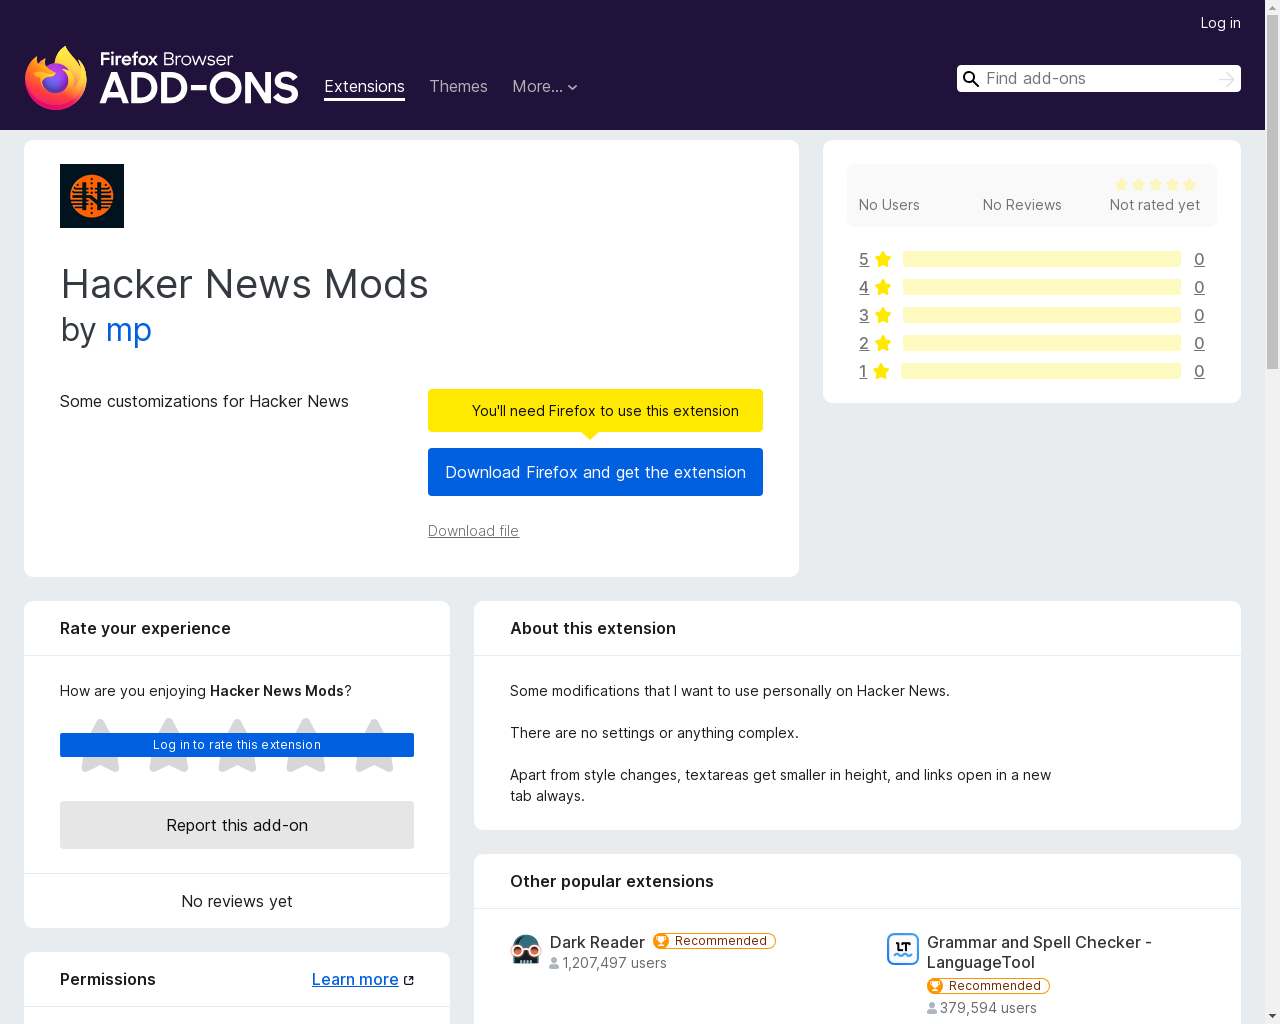The height and width of the screenshot is (1024, 1280).
Task: Open the More... dropdown menu
Action: pyautogui.click(x=545, y=87)
